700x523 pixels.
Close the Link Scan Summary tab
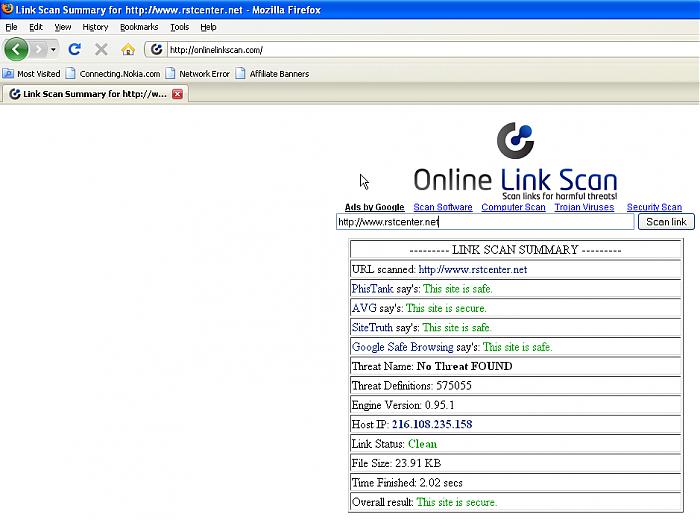(x=177, y=94)
